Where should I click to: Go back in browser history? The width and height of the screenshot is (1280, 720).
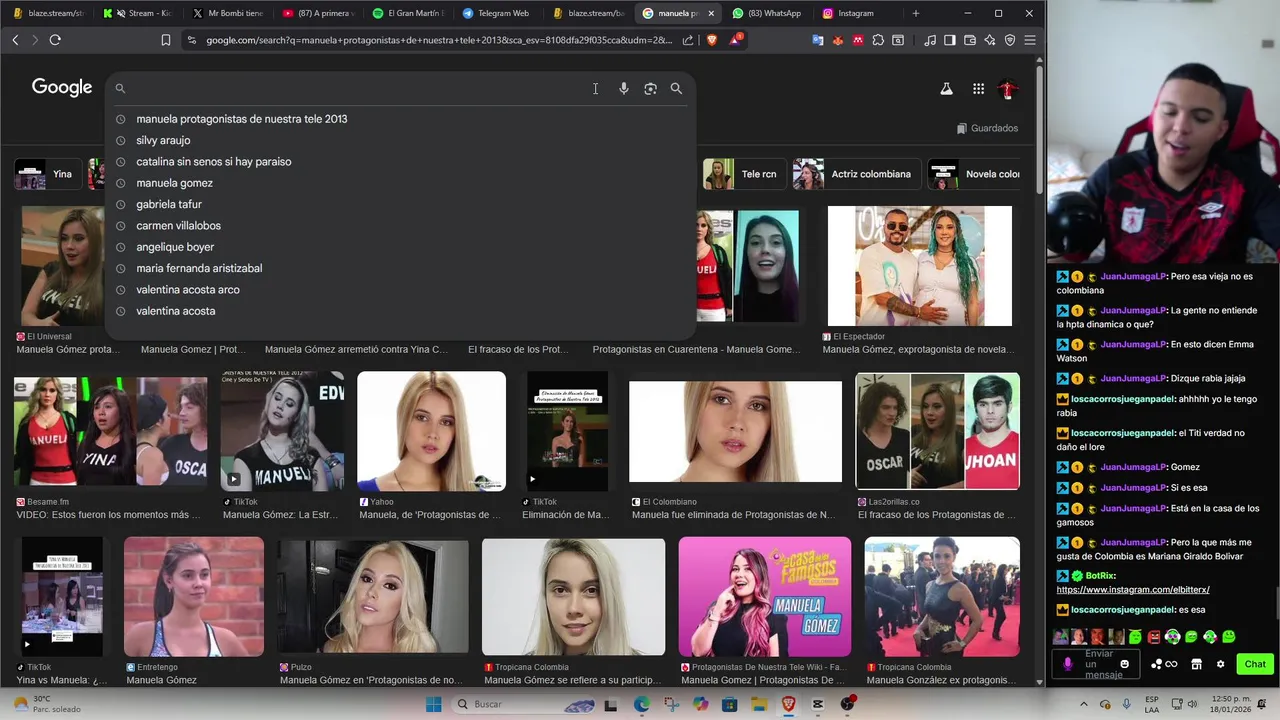coord(15,40)
